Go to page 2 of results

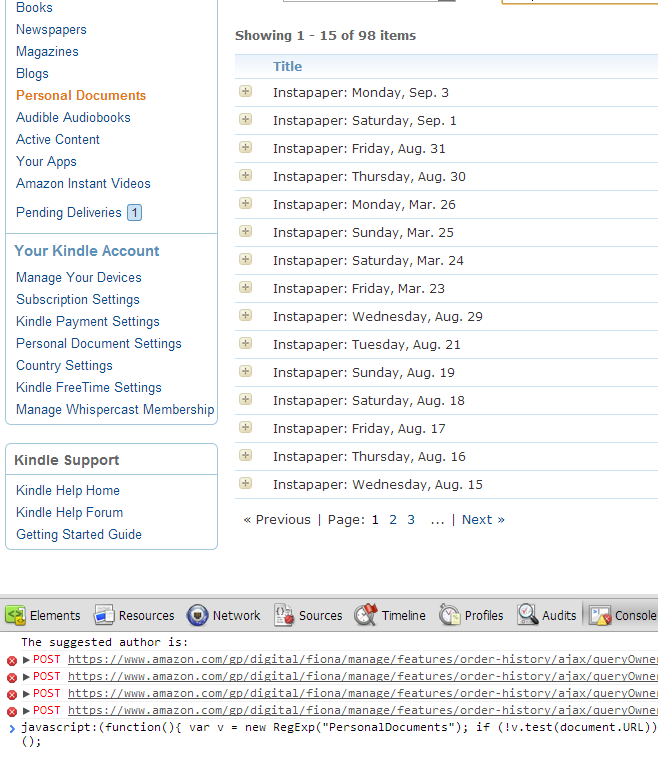[393, 520]
